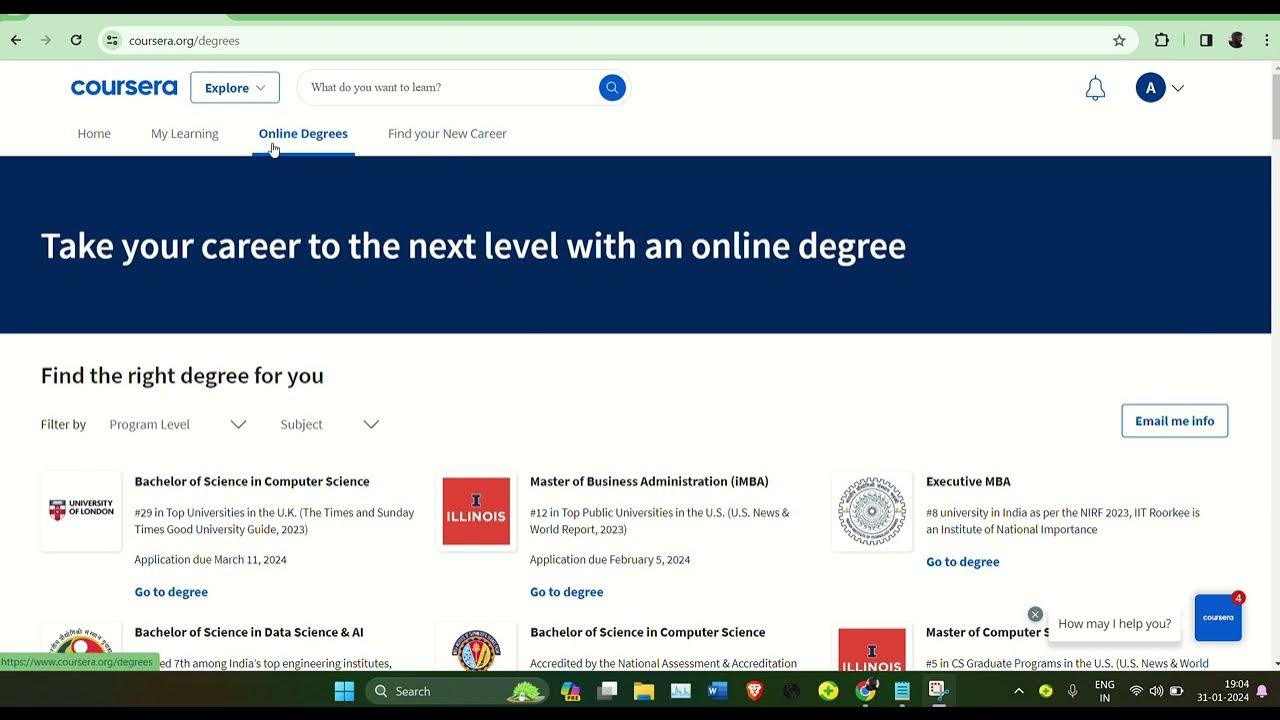Click ENG IN language indicator
Image resolution: width=1280 pixels, height=720 pixels.
point(1105,691)
